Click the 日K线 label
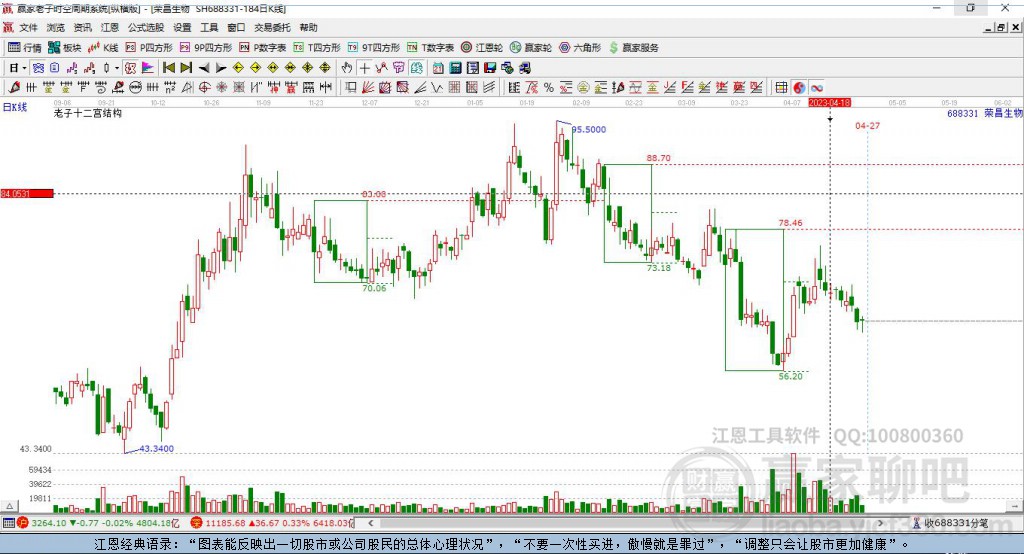 pos(15,107)
